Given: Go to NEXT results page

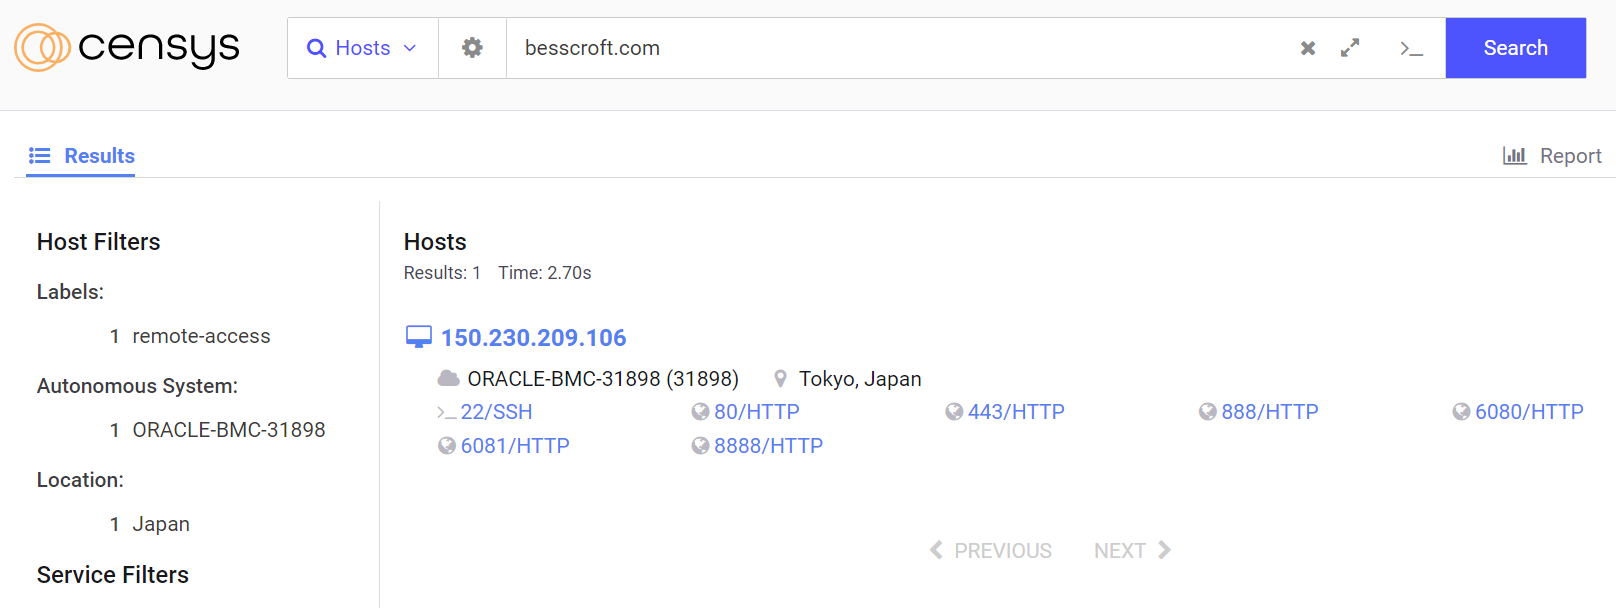Looking at the screenshot, I should (1132, 551).
